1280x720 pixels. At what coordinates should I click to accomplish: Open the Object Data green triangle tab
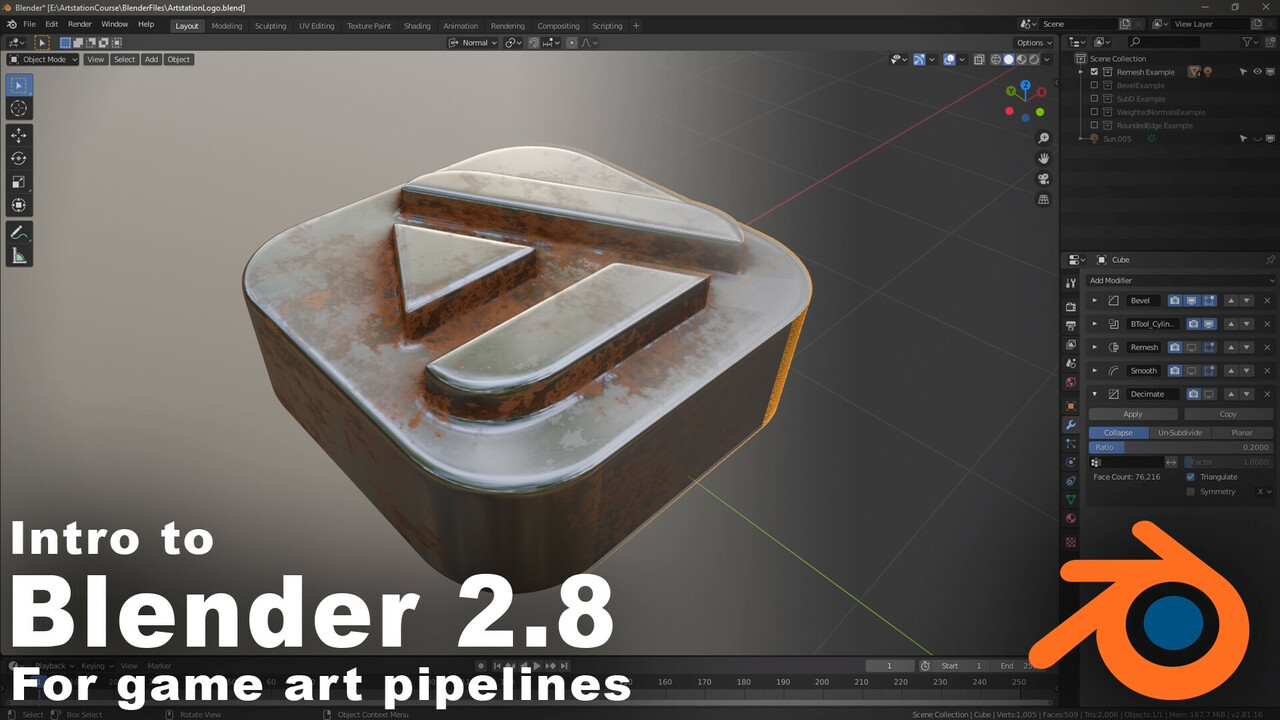(1071, 499)
